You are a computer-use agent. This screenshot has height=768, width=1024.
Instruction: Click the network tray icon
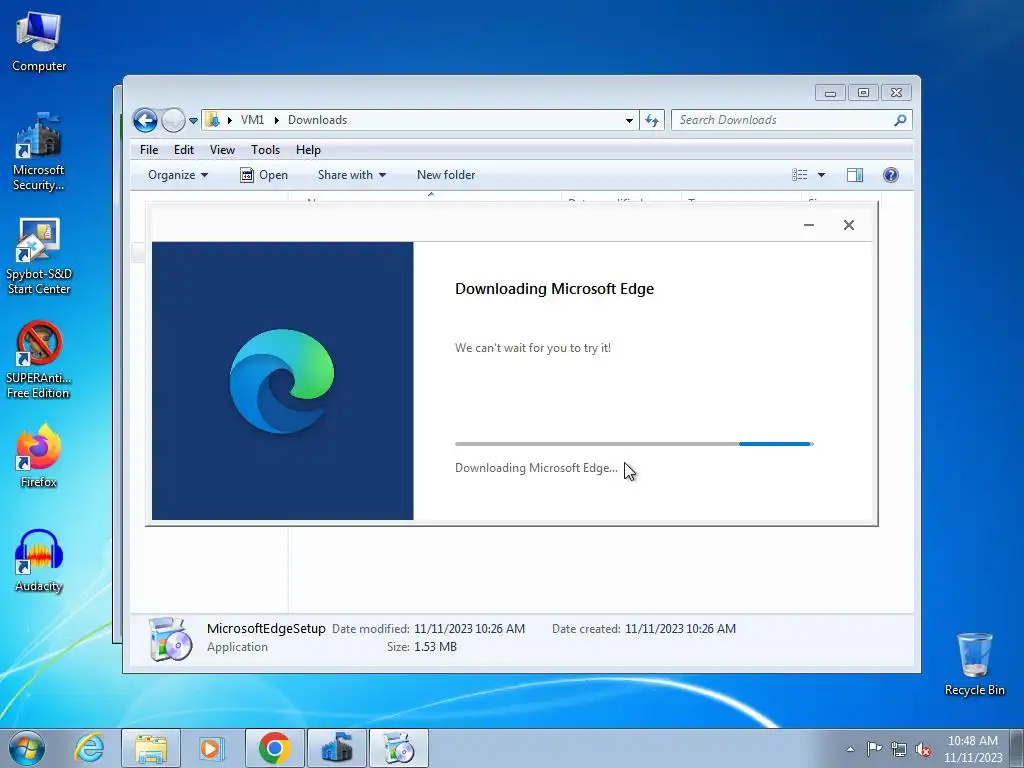click(x=899, y=749)
